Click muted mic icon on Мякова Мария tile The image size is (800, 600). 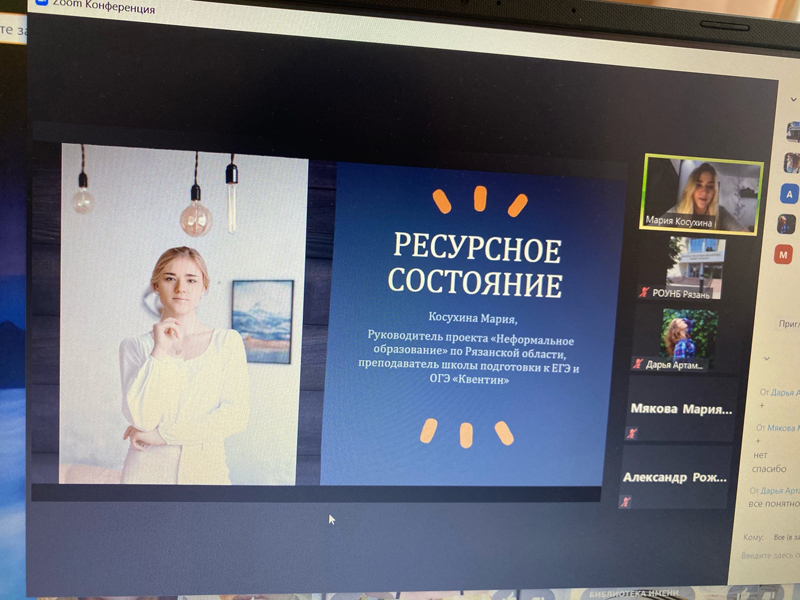(x=631, y=433)
